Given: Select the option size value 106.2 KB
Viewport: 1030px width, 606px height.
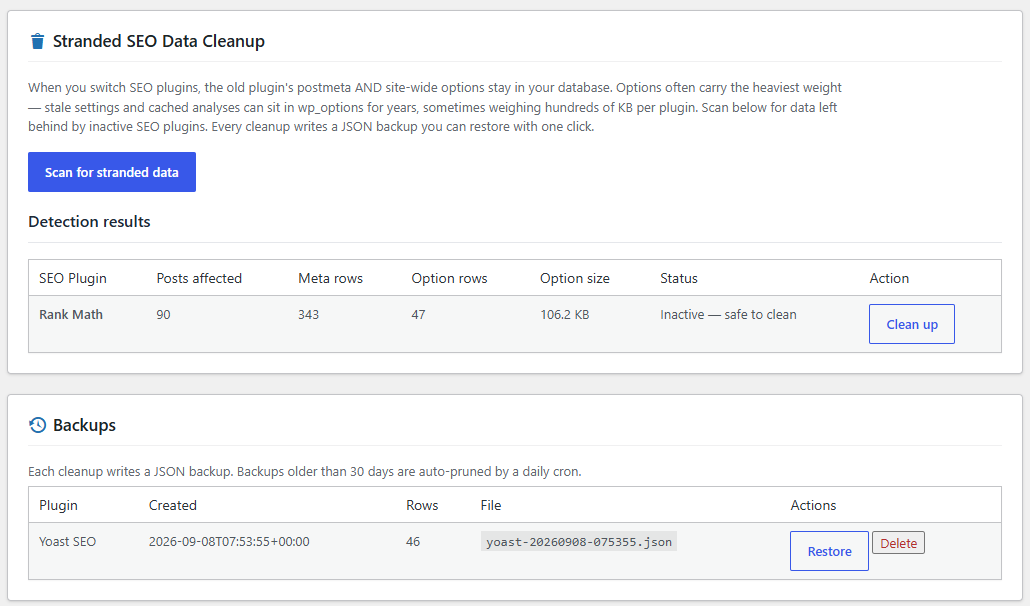Looking at the screenshot, I should point(565,314).
